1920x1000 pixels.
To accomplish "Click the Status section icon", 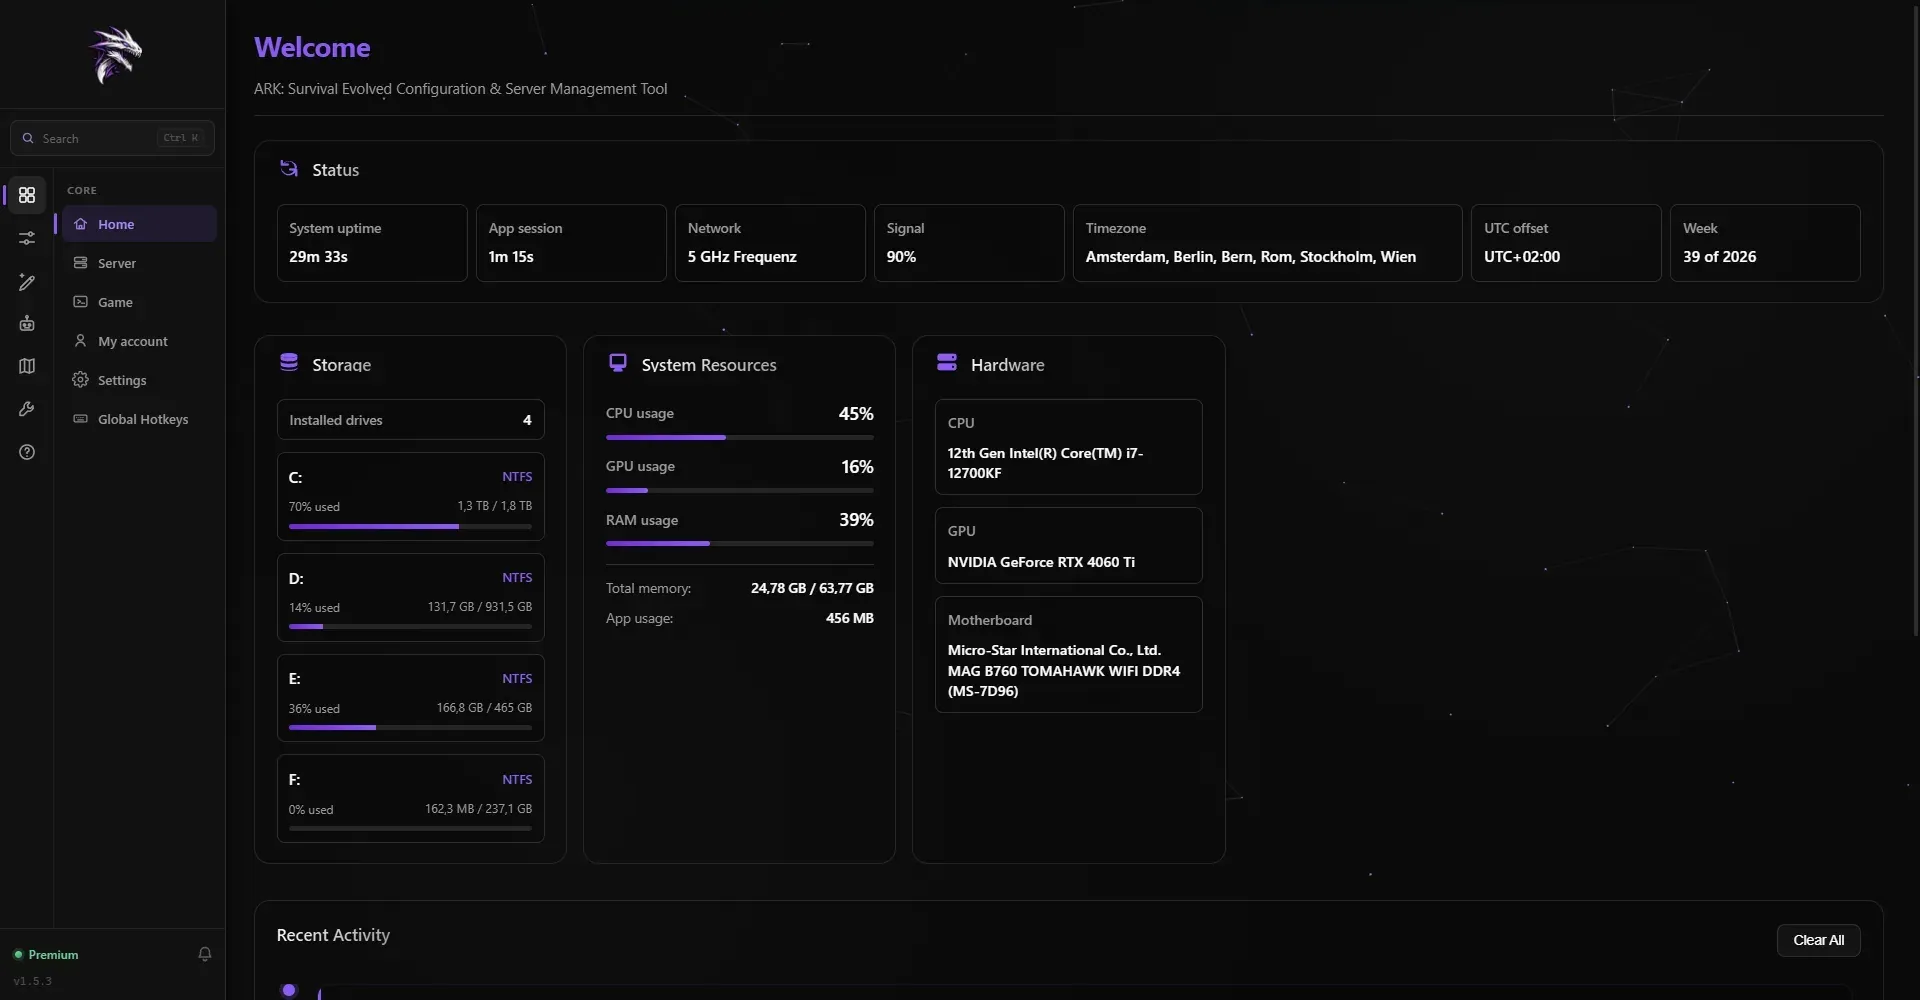I will 289,169.
